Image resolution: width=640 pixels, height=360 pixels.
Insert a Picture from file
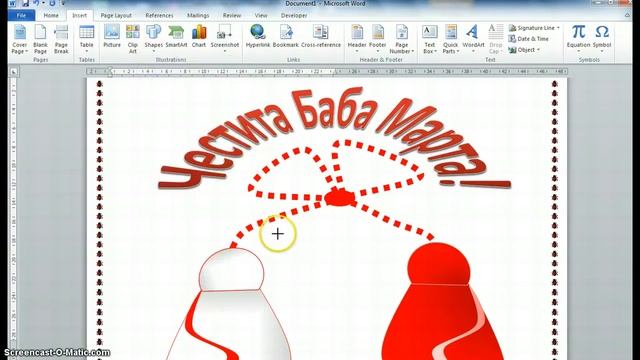click(x=112, y=37)
